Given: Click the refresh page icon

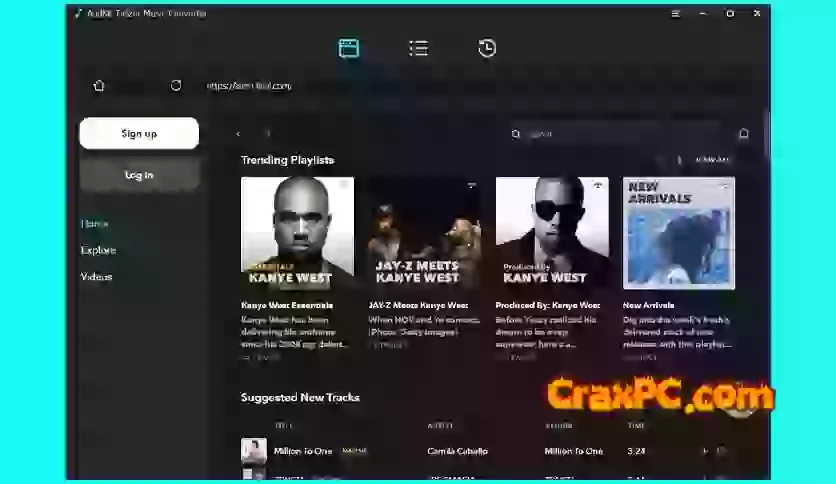Looking at the screenshot, I should pyautogui.click(x=176, y=85).
